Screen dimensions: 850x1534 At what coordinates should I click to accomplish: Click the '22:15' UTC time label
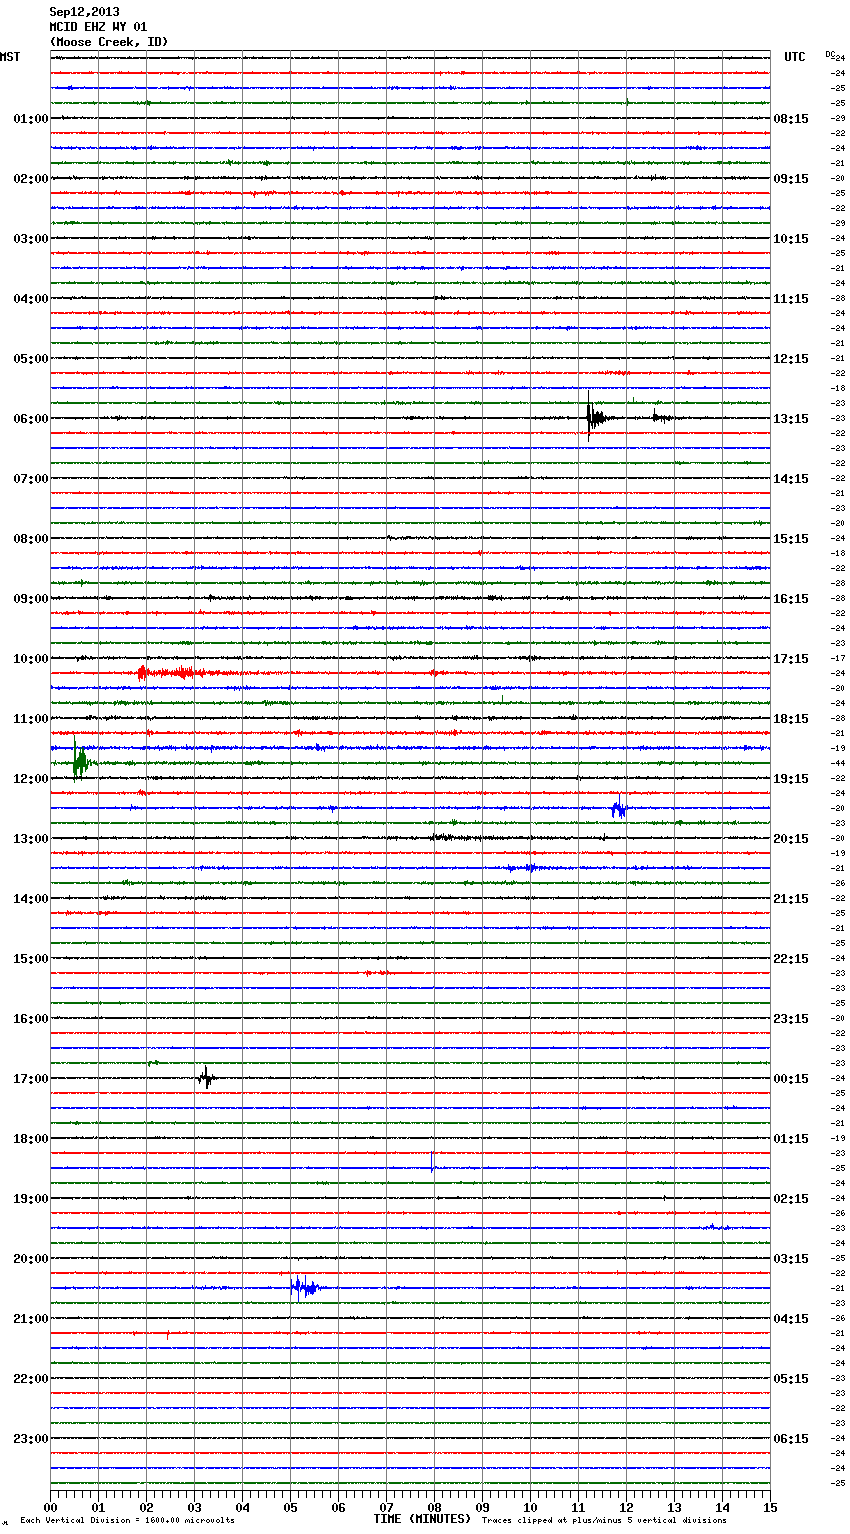pos(791,958)
